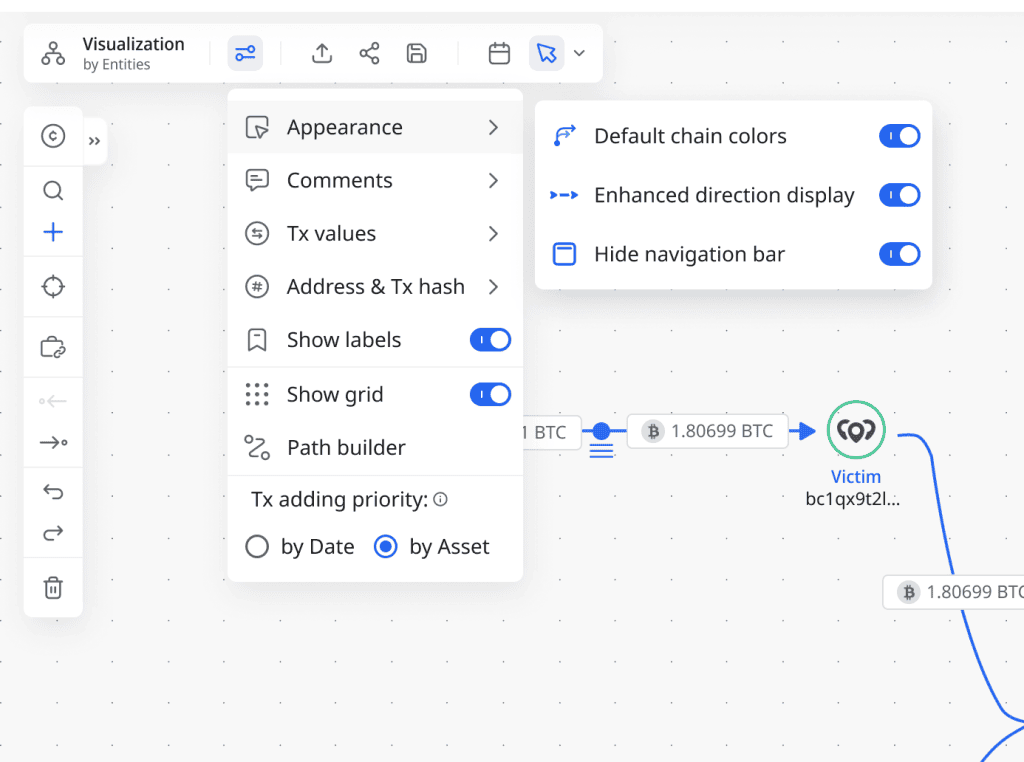The height and width of the screenshot is (762, 1024).
Task: Click the crosshair center-target icon
Action: click(x=53, y=287)
